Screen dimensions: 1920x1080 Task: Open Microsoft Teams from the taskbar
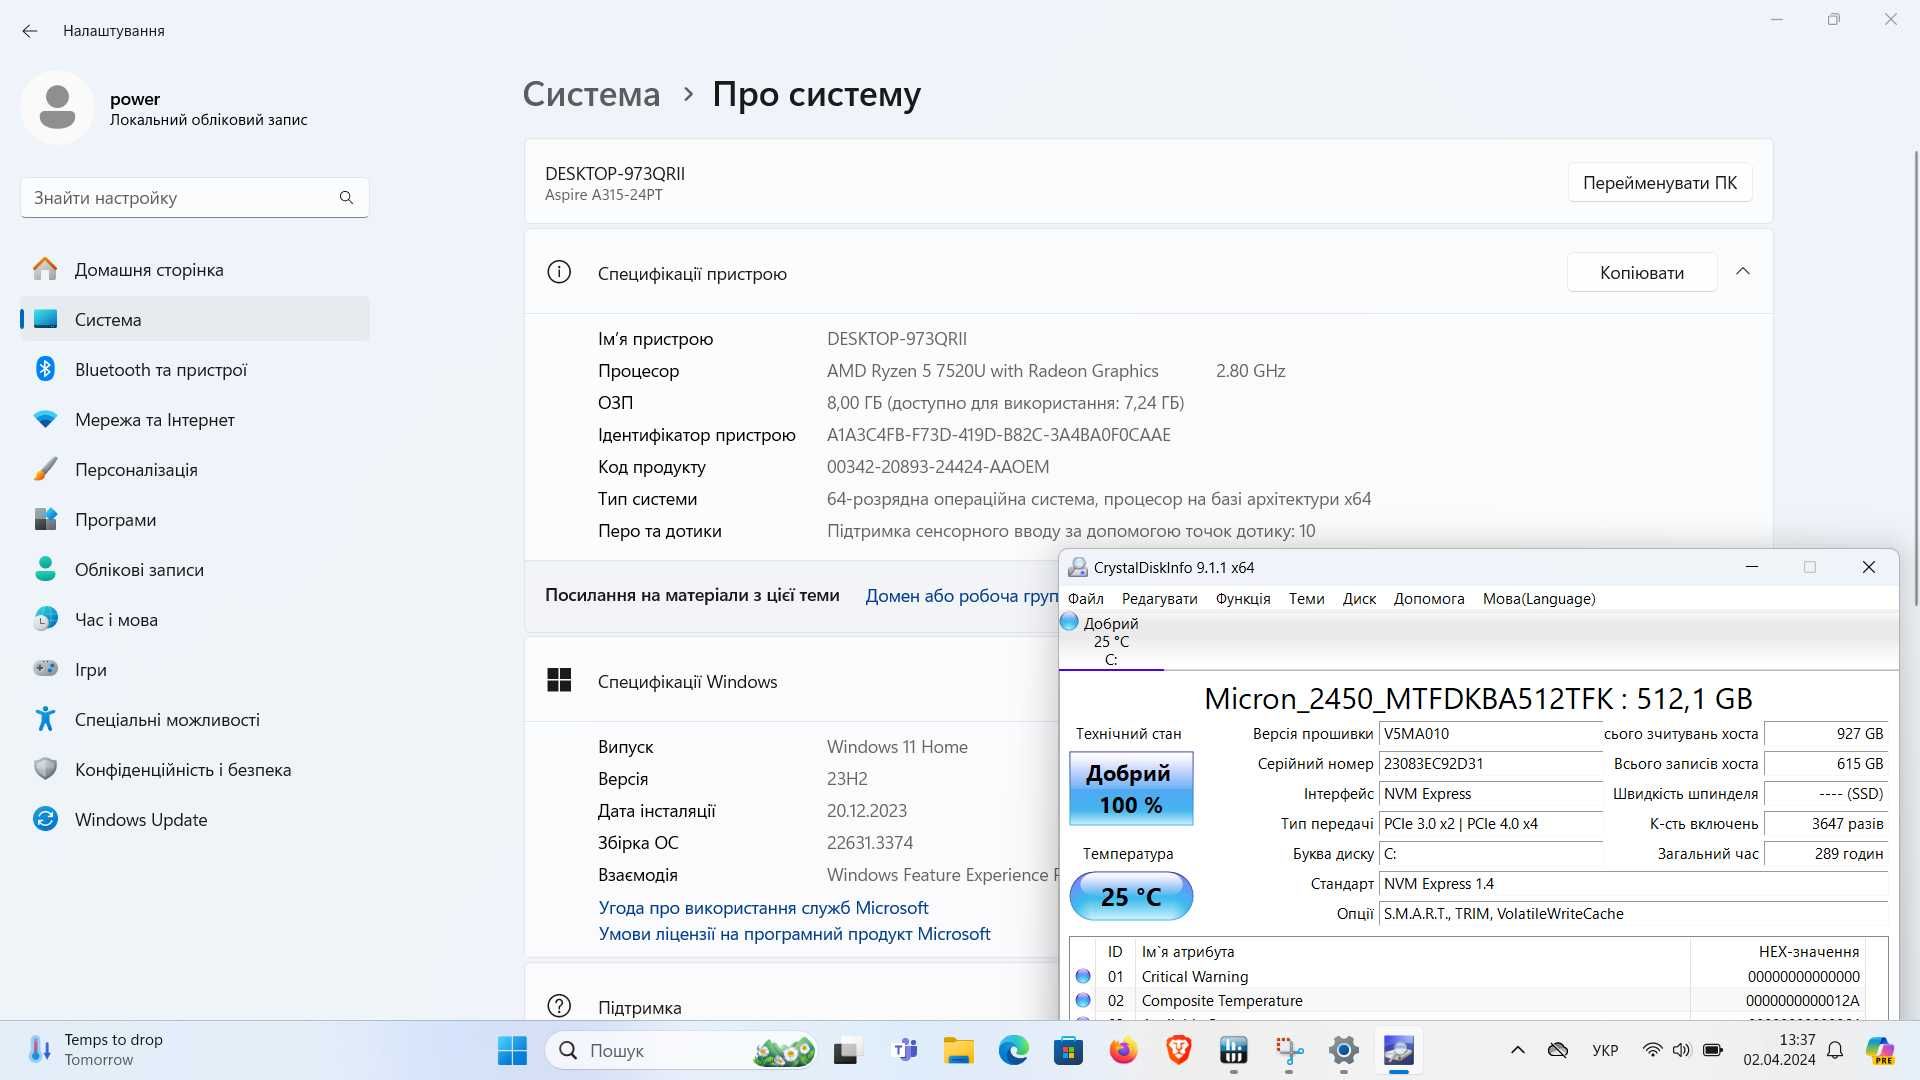(x=904, y=1050)
